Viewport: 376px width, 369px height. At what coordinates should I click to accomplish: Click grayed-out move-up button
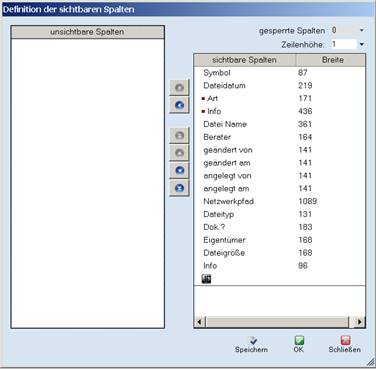coord(179,153)
